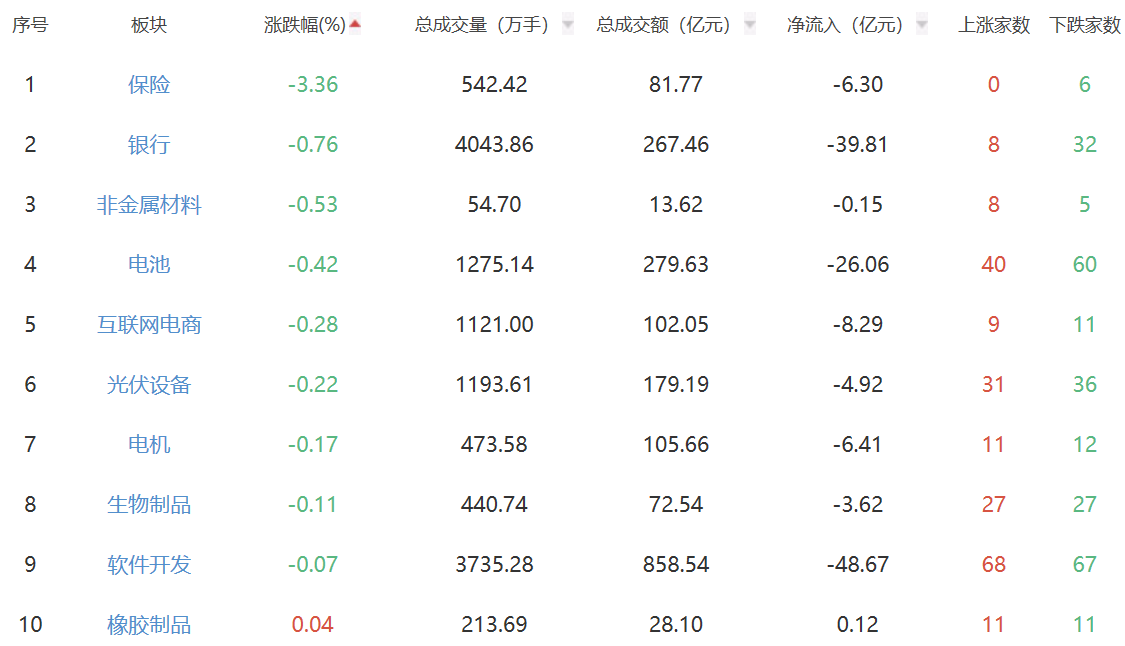Screen dimensions: 1125x646
Task: Click the sort arrow beside 总成交额（亿元）
Action: click(750, 25)
